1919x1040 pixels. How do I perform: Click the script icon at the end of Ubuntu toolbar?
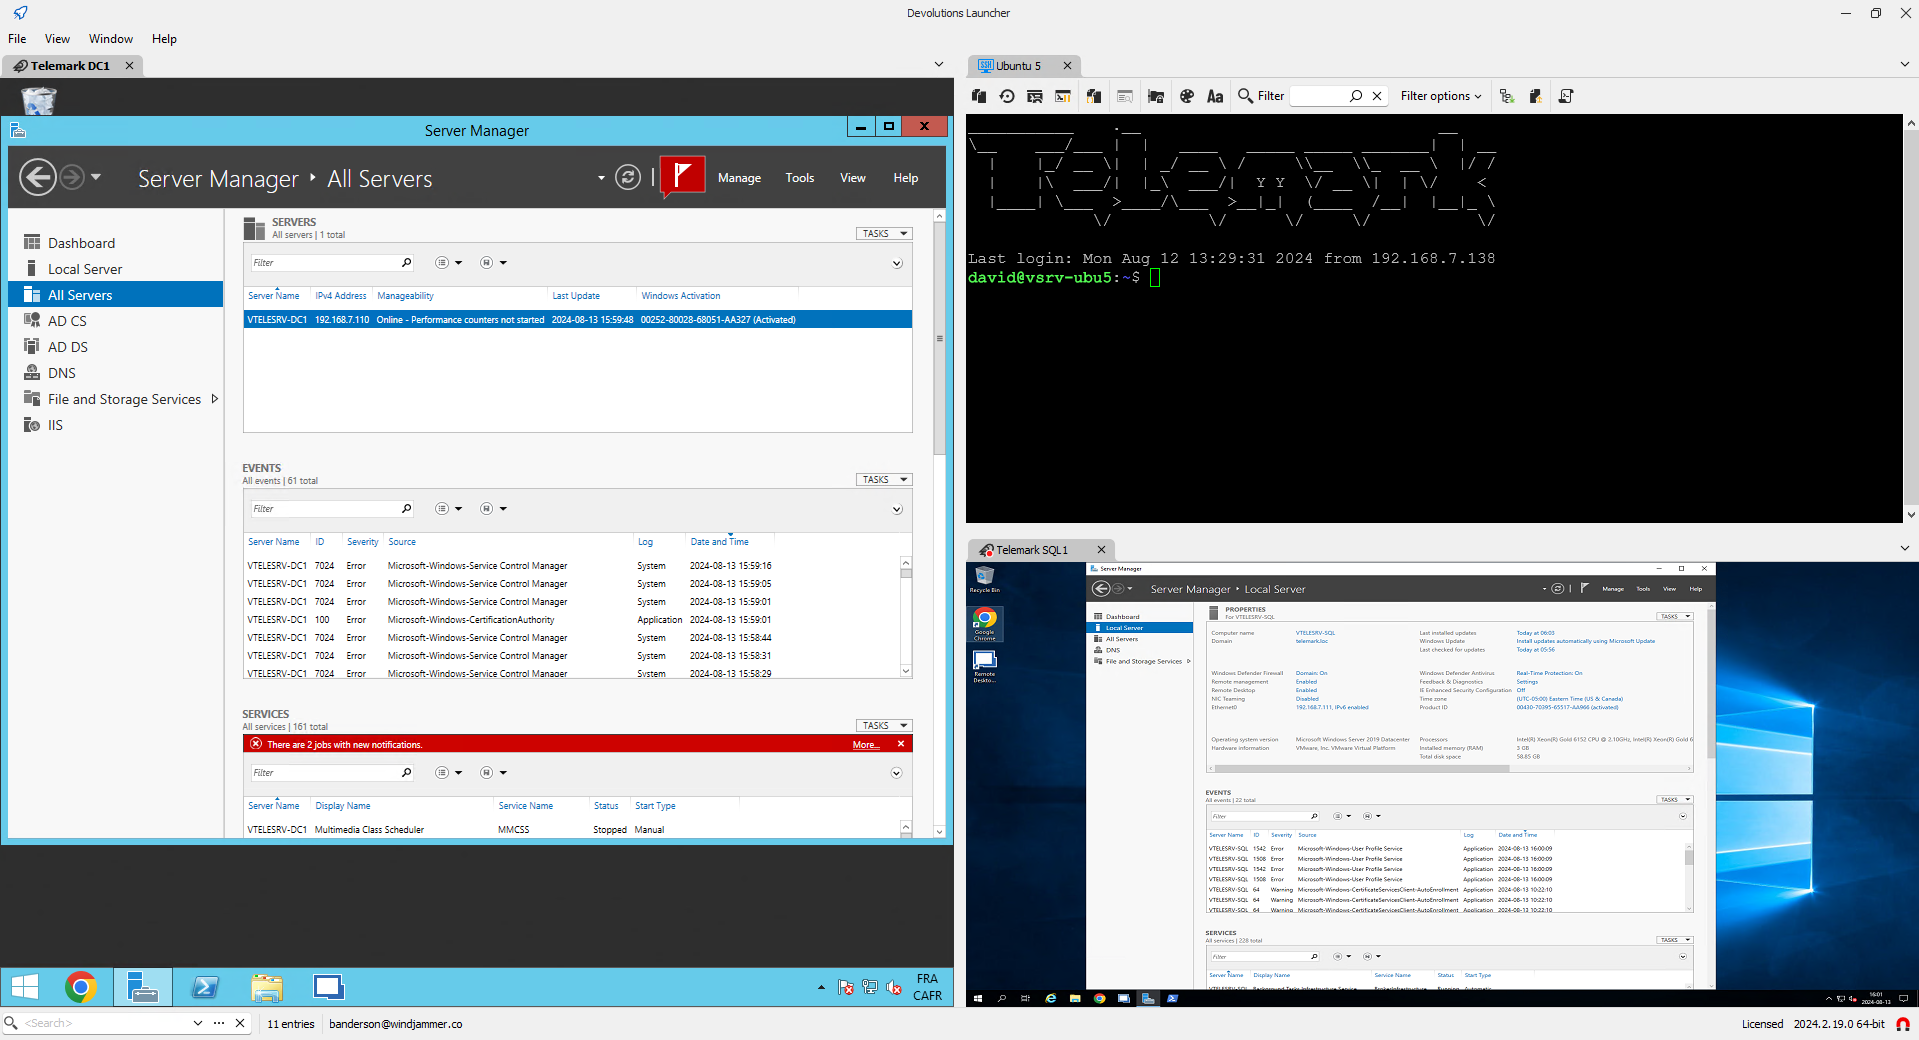coord(1566,96)
